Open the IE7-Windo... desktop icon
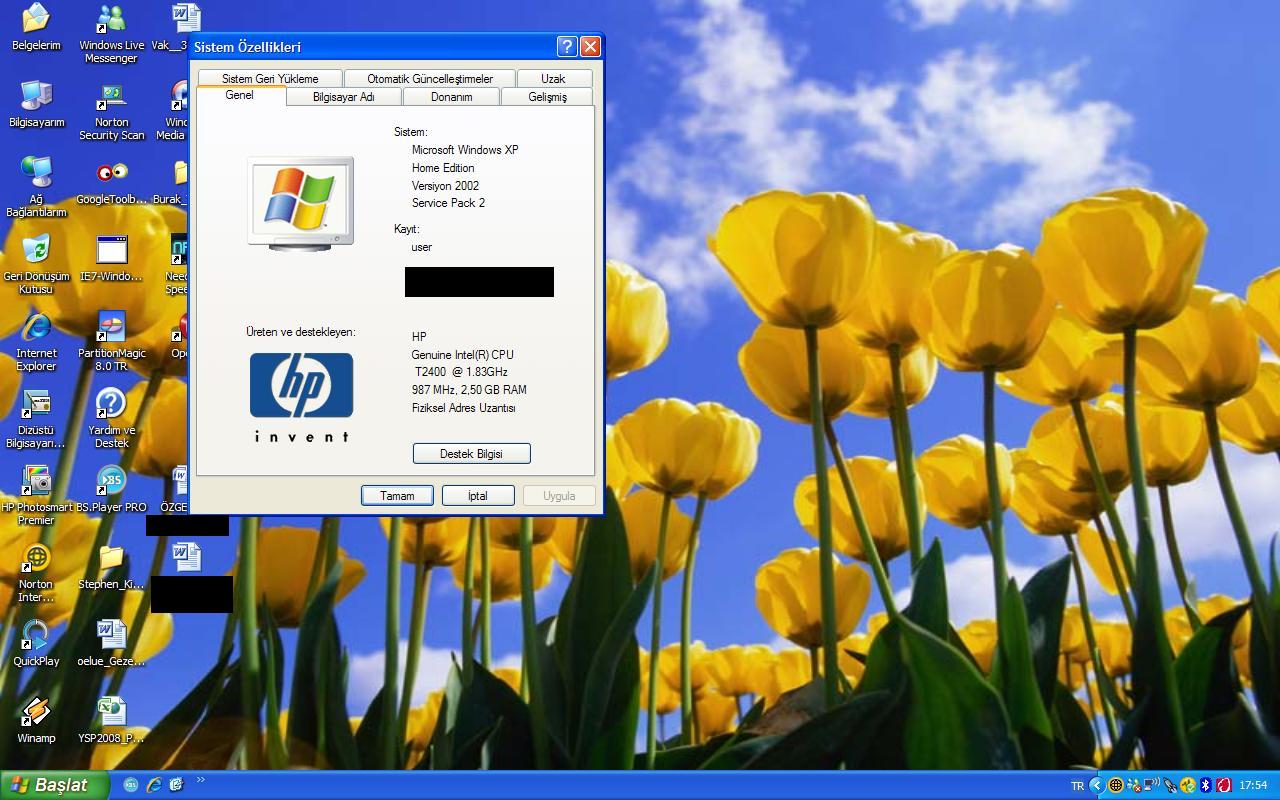This screenshot has height=800, width=1280. click(111, 258)
